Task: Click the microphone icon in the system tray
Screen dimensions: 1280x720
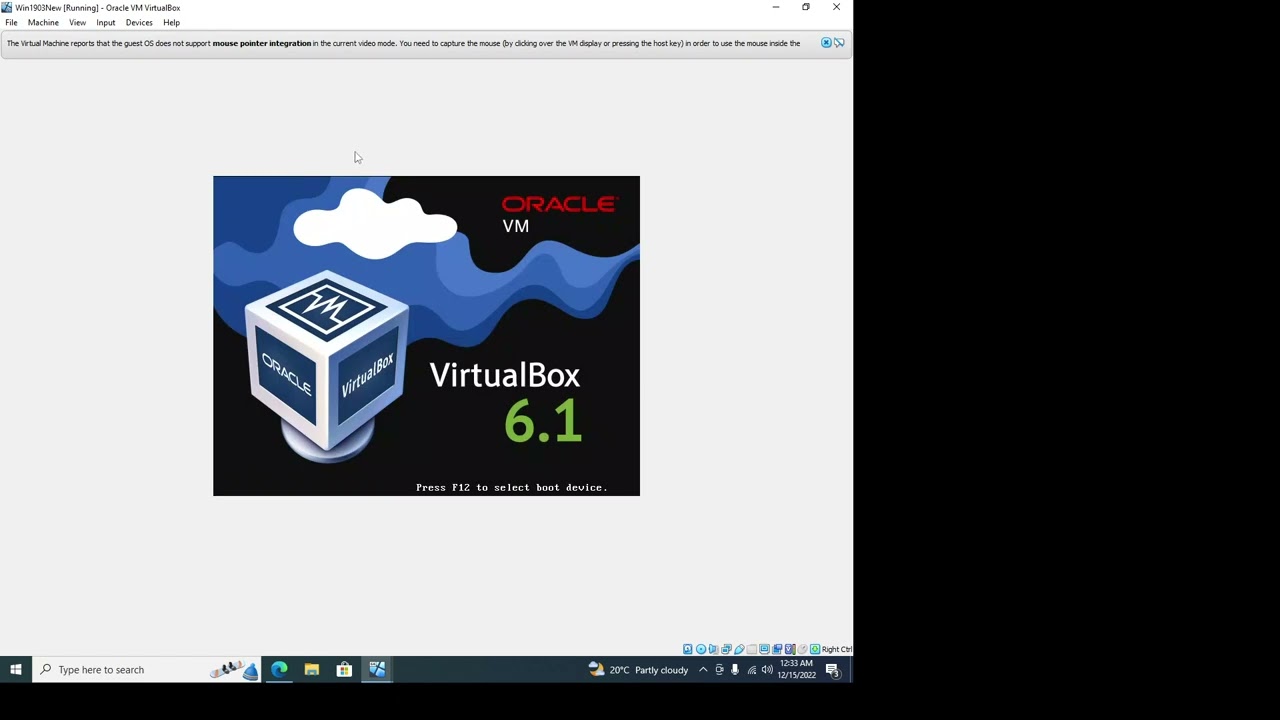Action: pos(735,670)
